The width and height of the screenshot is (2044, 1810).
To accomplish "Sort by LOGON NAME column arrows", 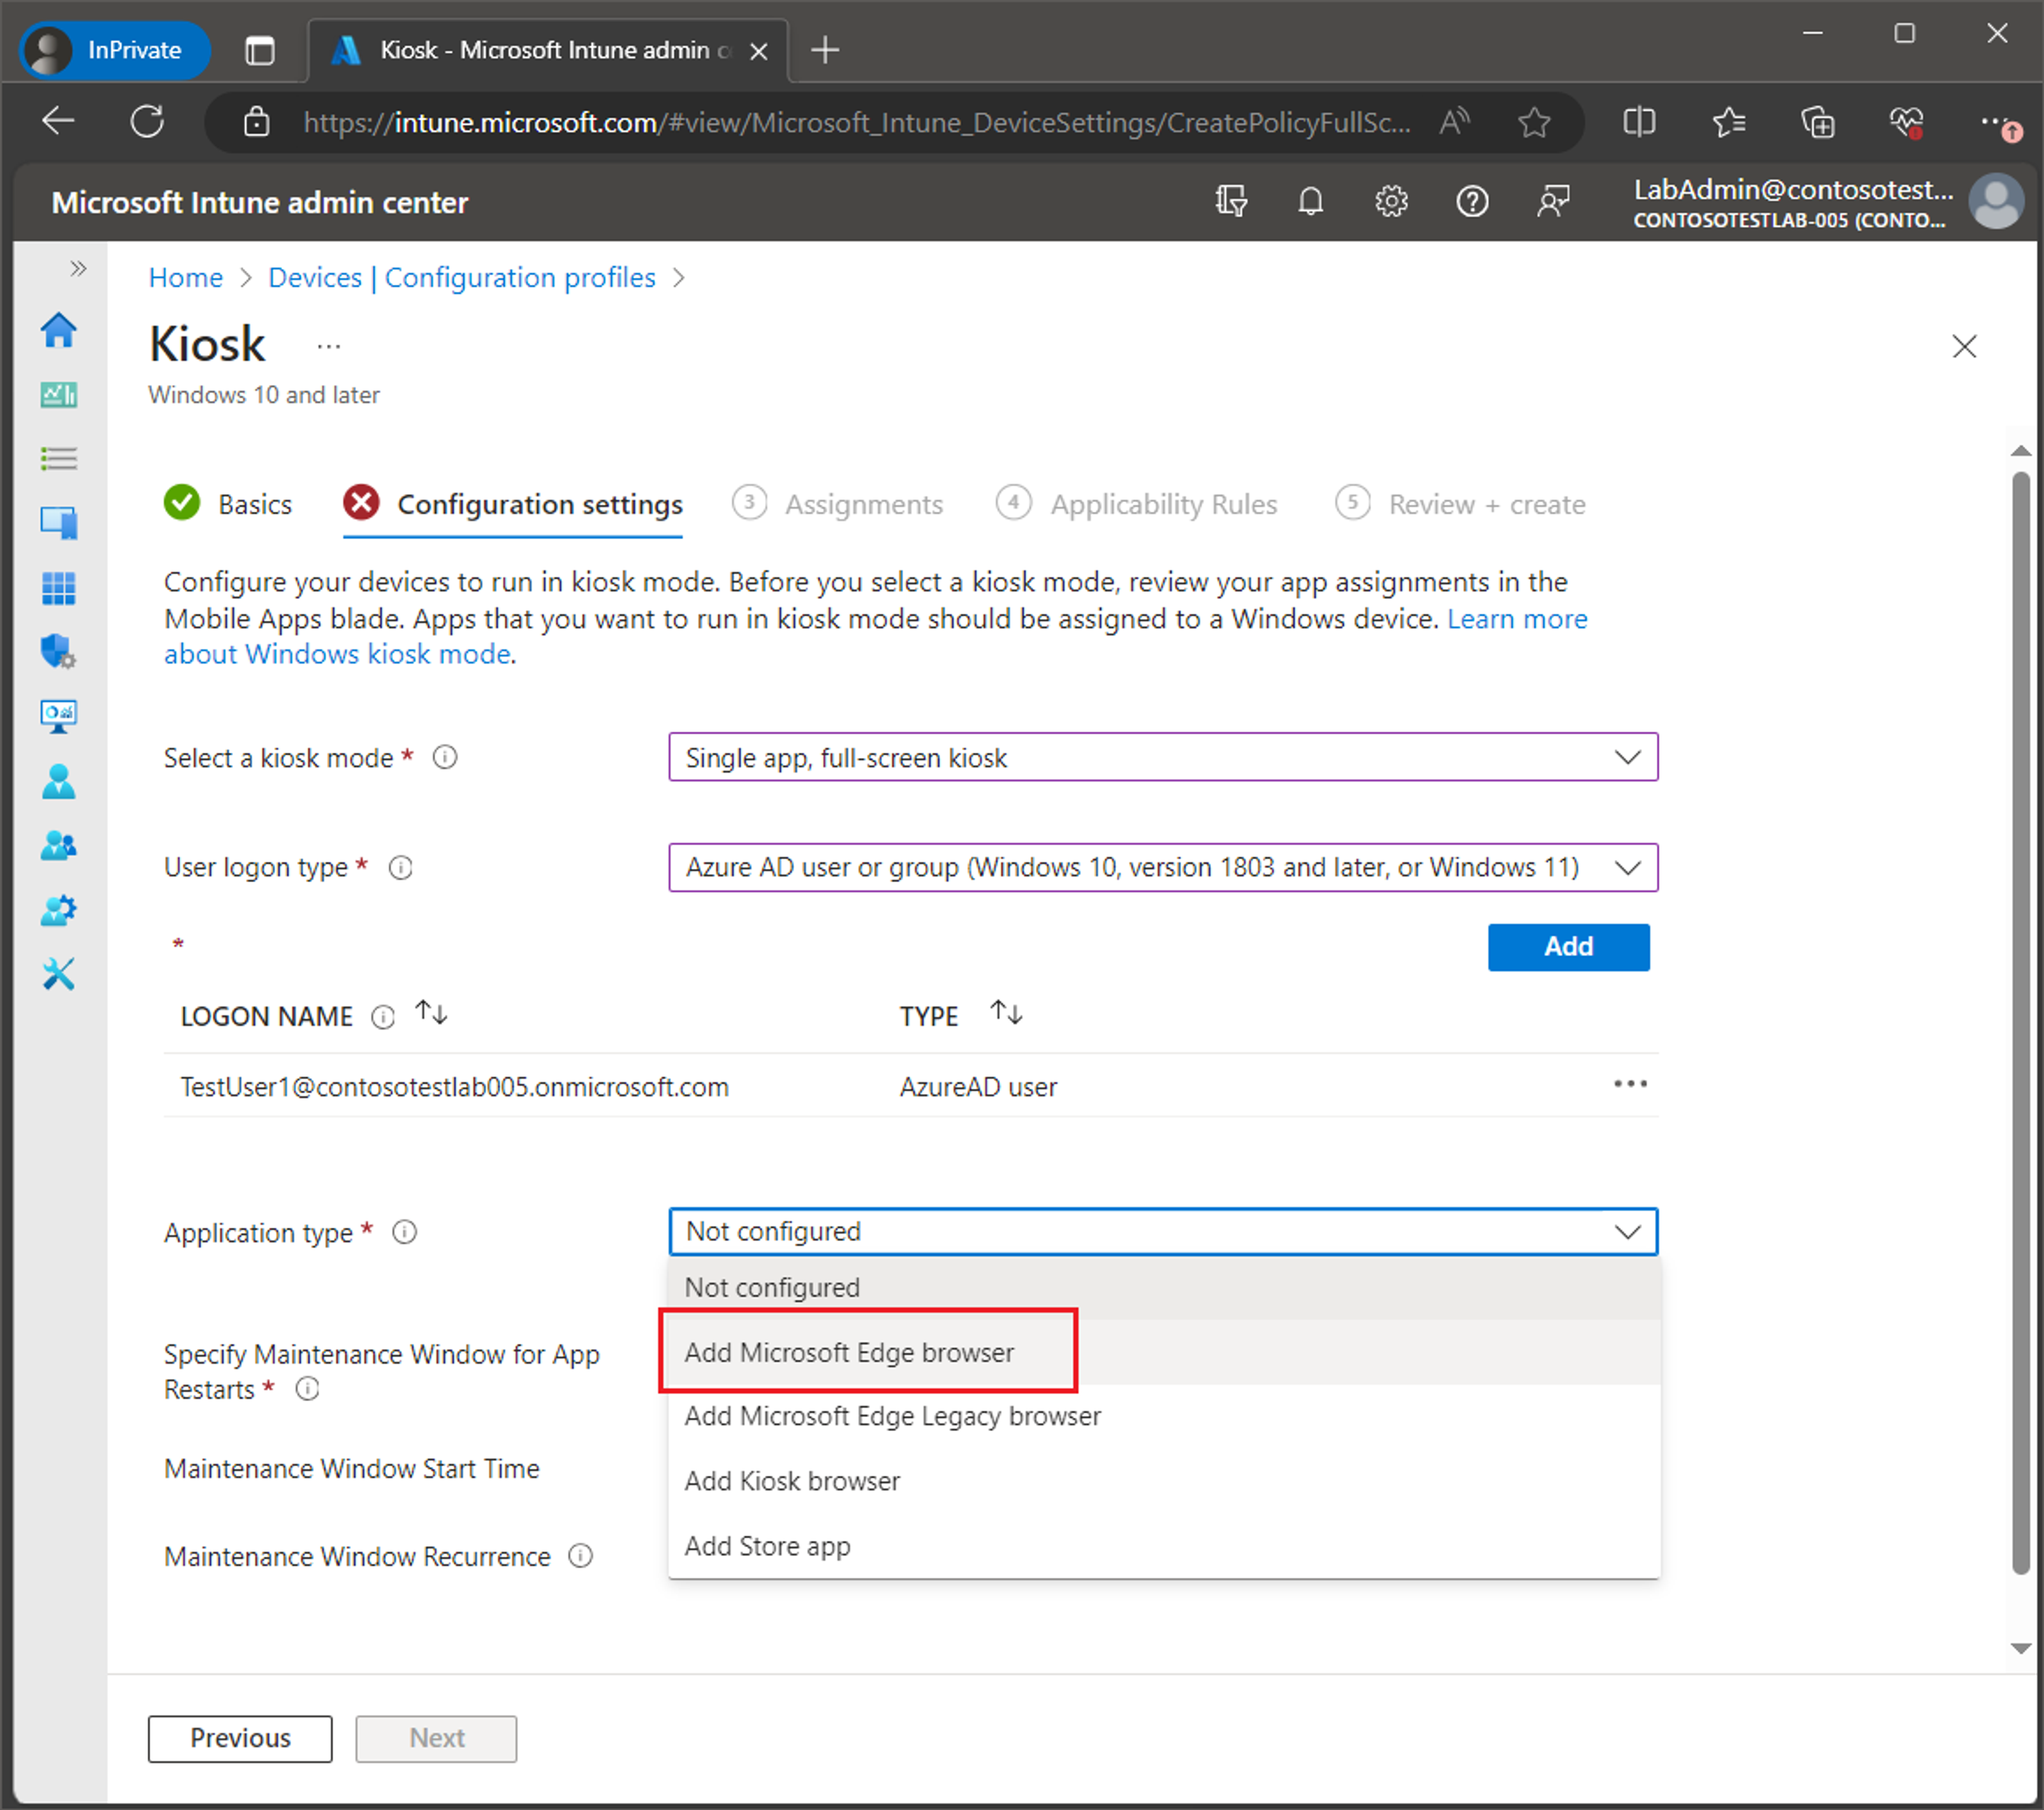I will coord(431,1013).
